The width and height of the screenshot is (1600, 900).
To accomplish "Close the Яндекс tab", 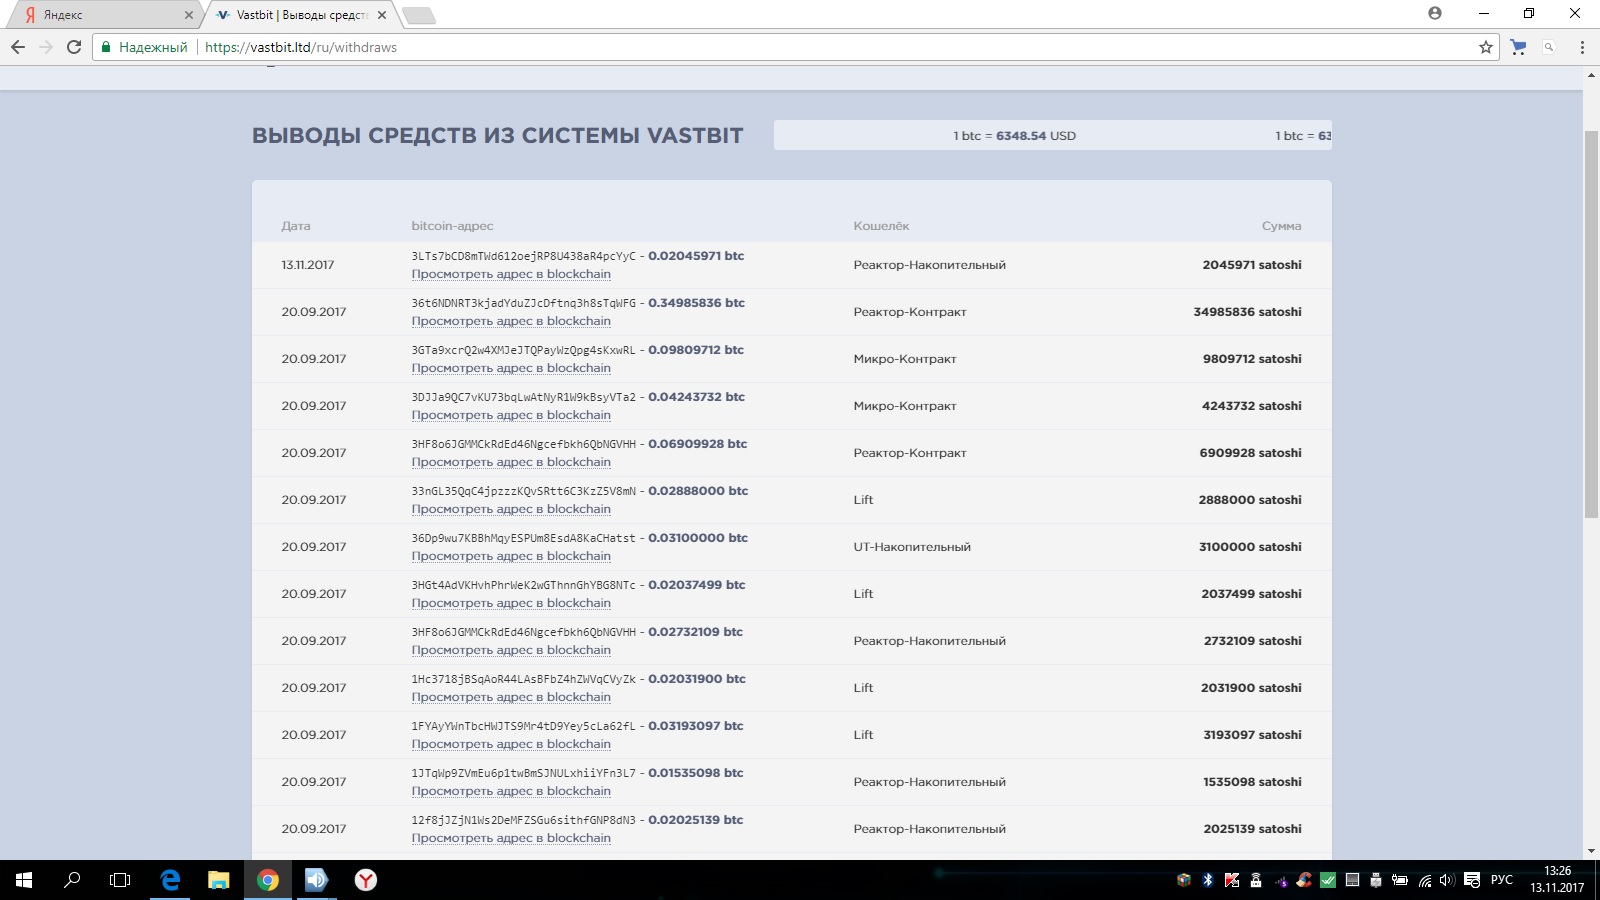I will point(189,15).
